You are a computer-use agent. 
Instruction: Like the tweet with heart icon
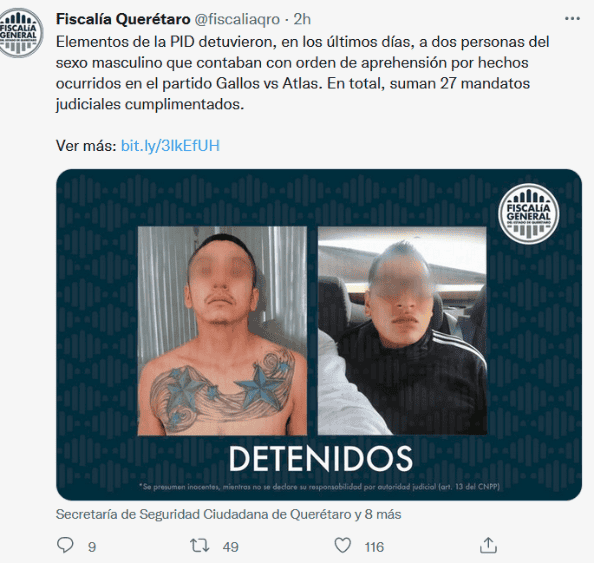click(343, 546)
